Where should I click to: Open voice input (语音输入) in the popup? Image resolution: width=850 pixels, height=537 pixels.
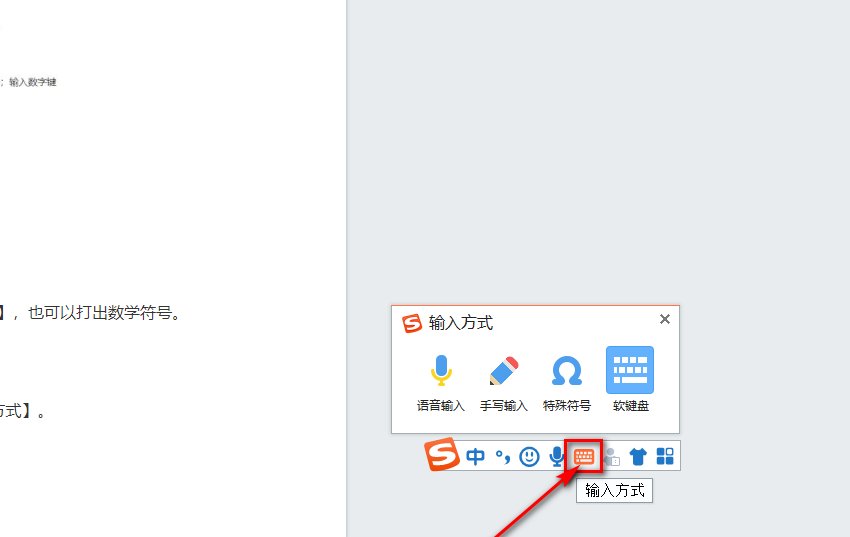(441, 382)
